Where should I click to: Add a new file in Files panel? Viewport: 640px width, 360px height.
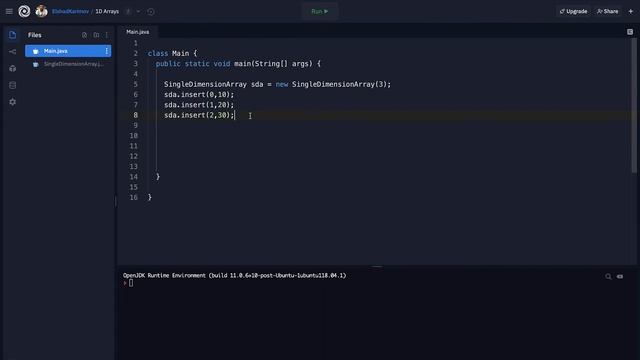click(x=84, y=35)
